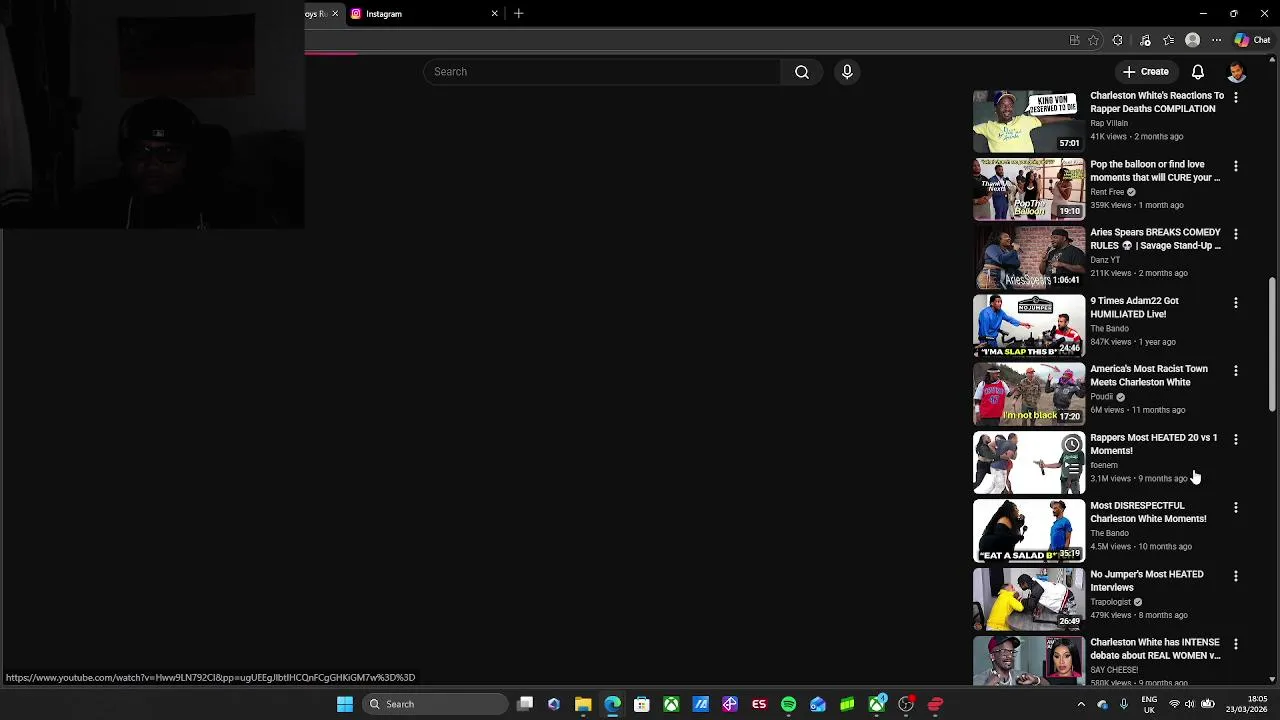Open the YouTube account avatar menu
The height and width of the screenshot is (720, 1280).
coord(1237,72)
